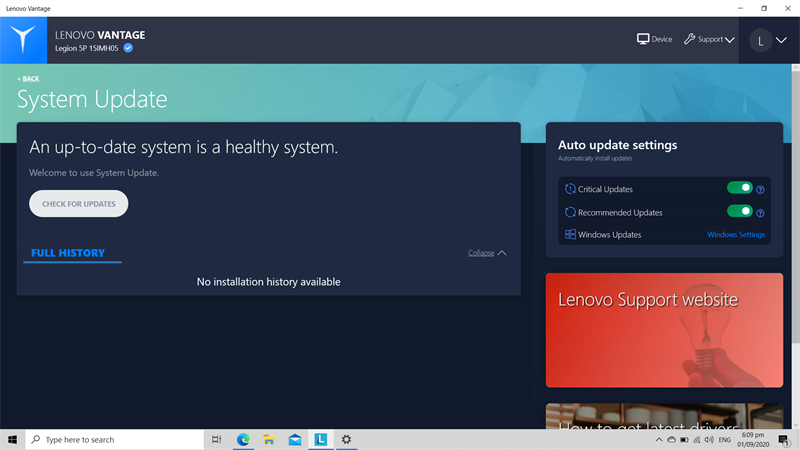Click the Lenovo Vantage logo icon
Image resolution: width=800 pixels, height=450 pixels.
click(23, 40)
